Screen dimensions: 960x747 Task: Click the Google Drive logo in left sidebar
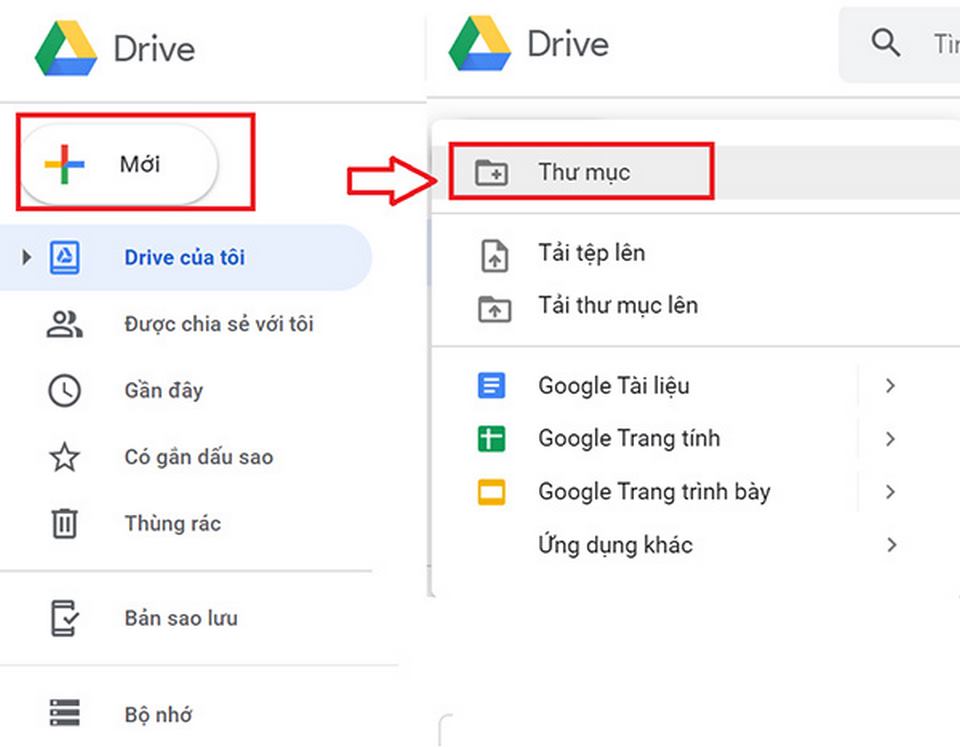click(66, 48)
